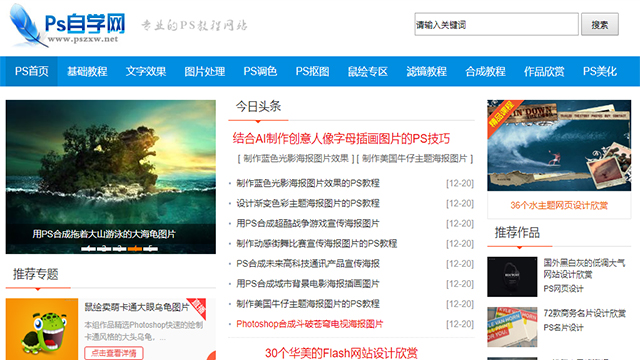Open 制作美国牛仔主题海报图片的PS教程 article
Screen dimensions: 640x360
pos(308,304)
